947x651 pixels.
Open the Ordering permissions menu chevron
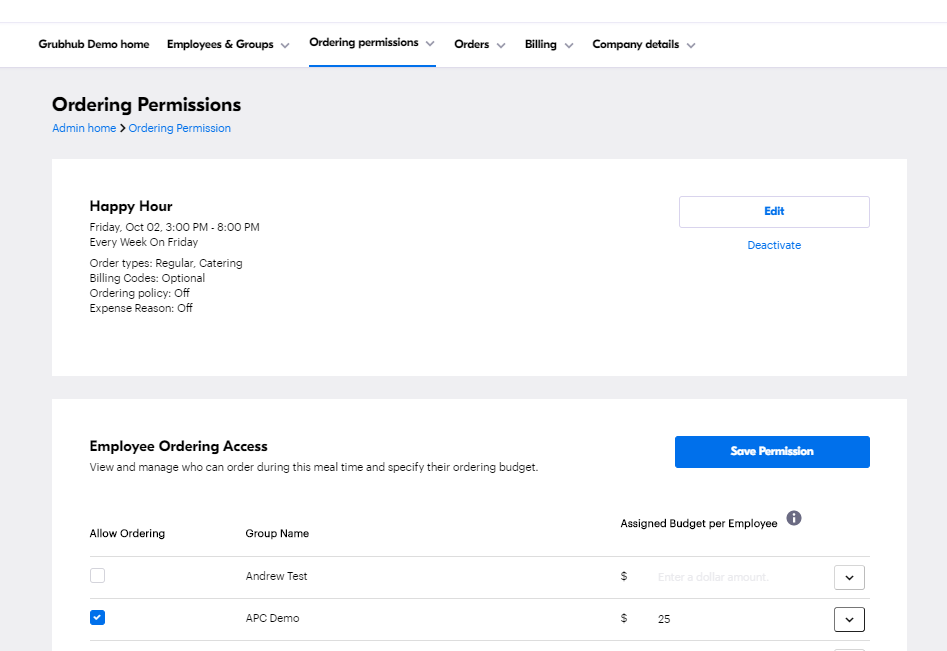click(430, 43)
